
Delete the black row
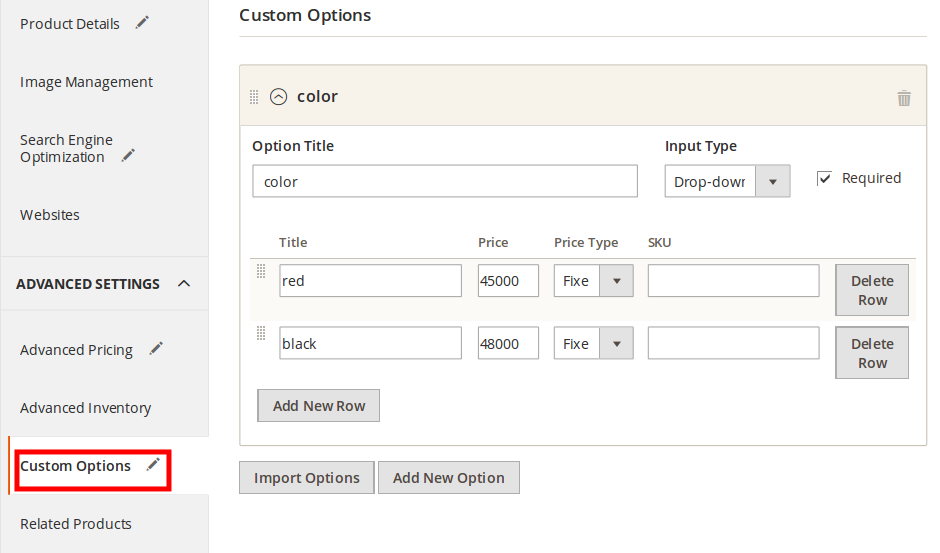(871, 353)
